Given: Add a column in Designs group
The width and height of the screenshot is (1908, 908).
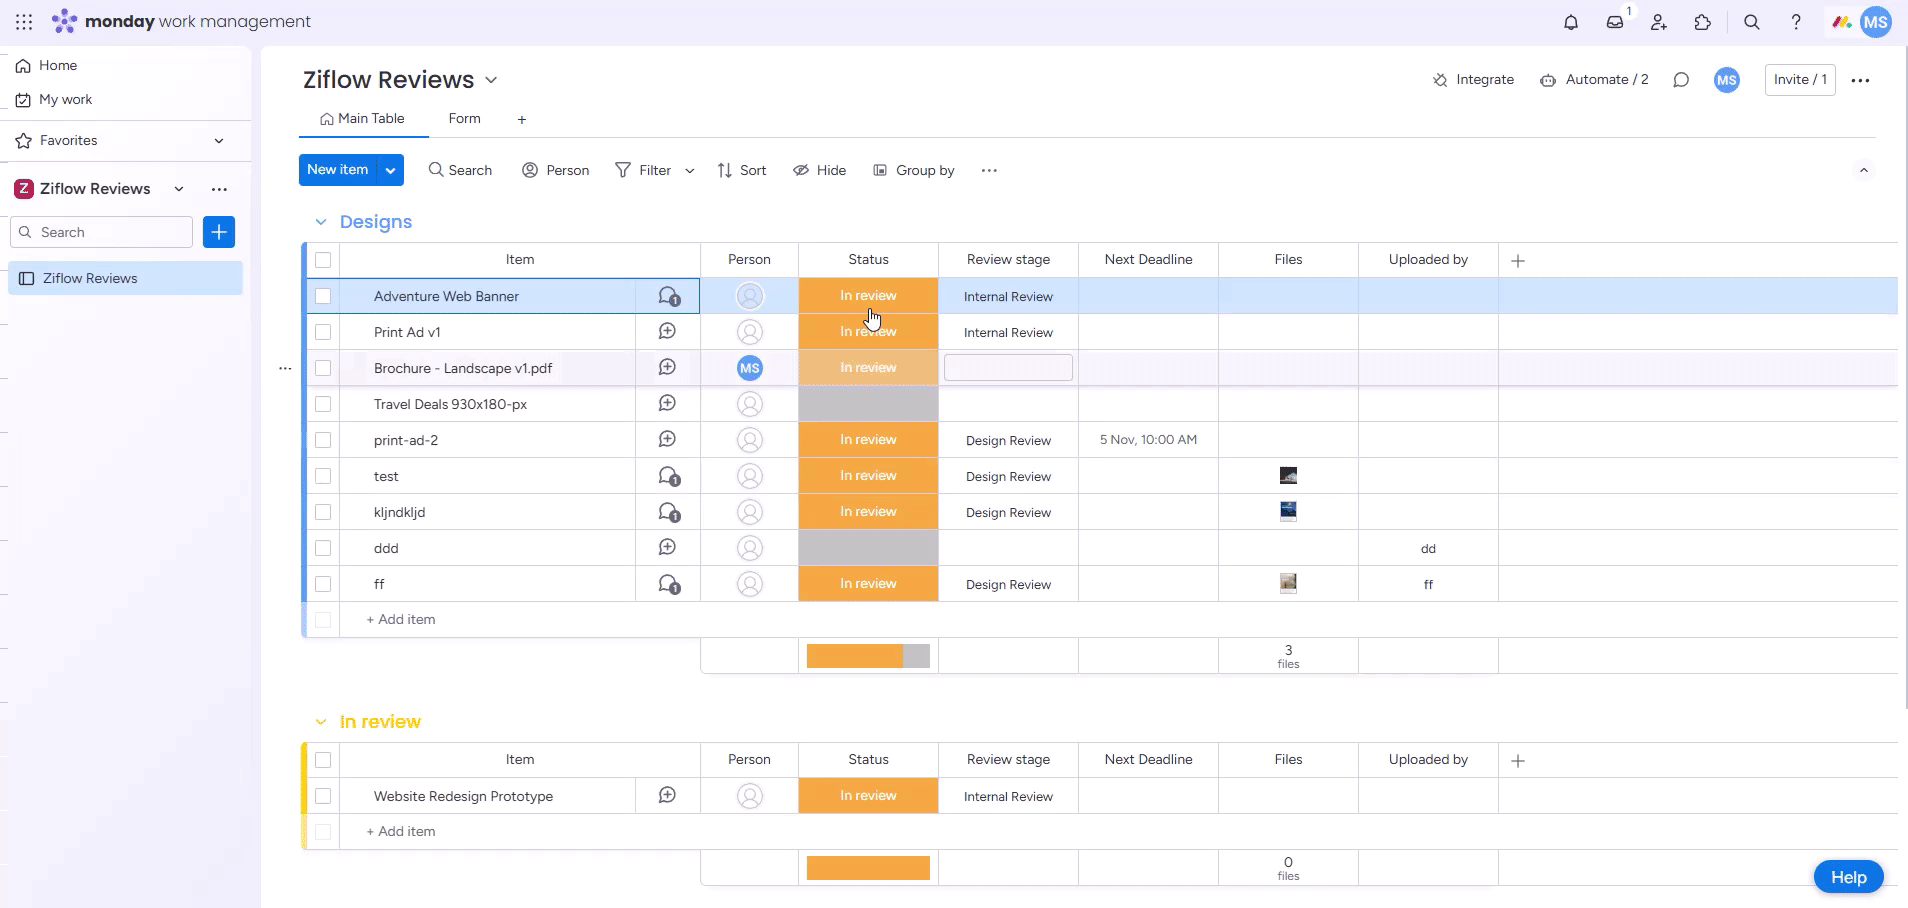Looking at the screenshot, I should (1518, 260).
